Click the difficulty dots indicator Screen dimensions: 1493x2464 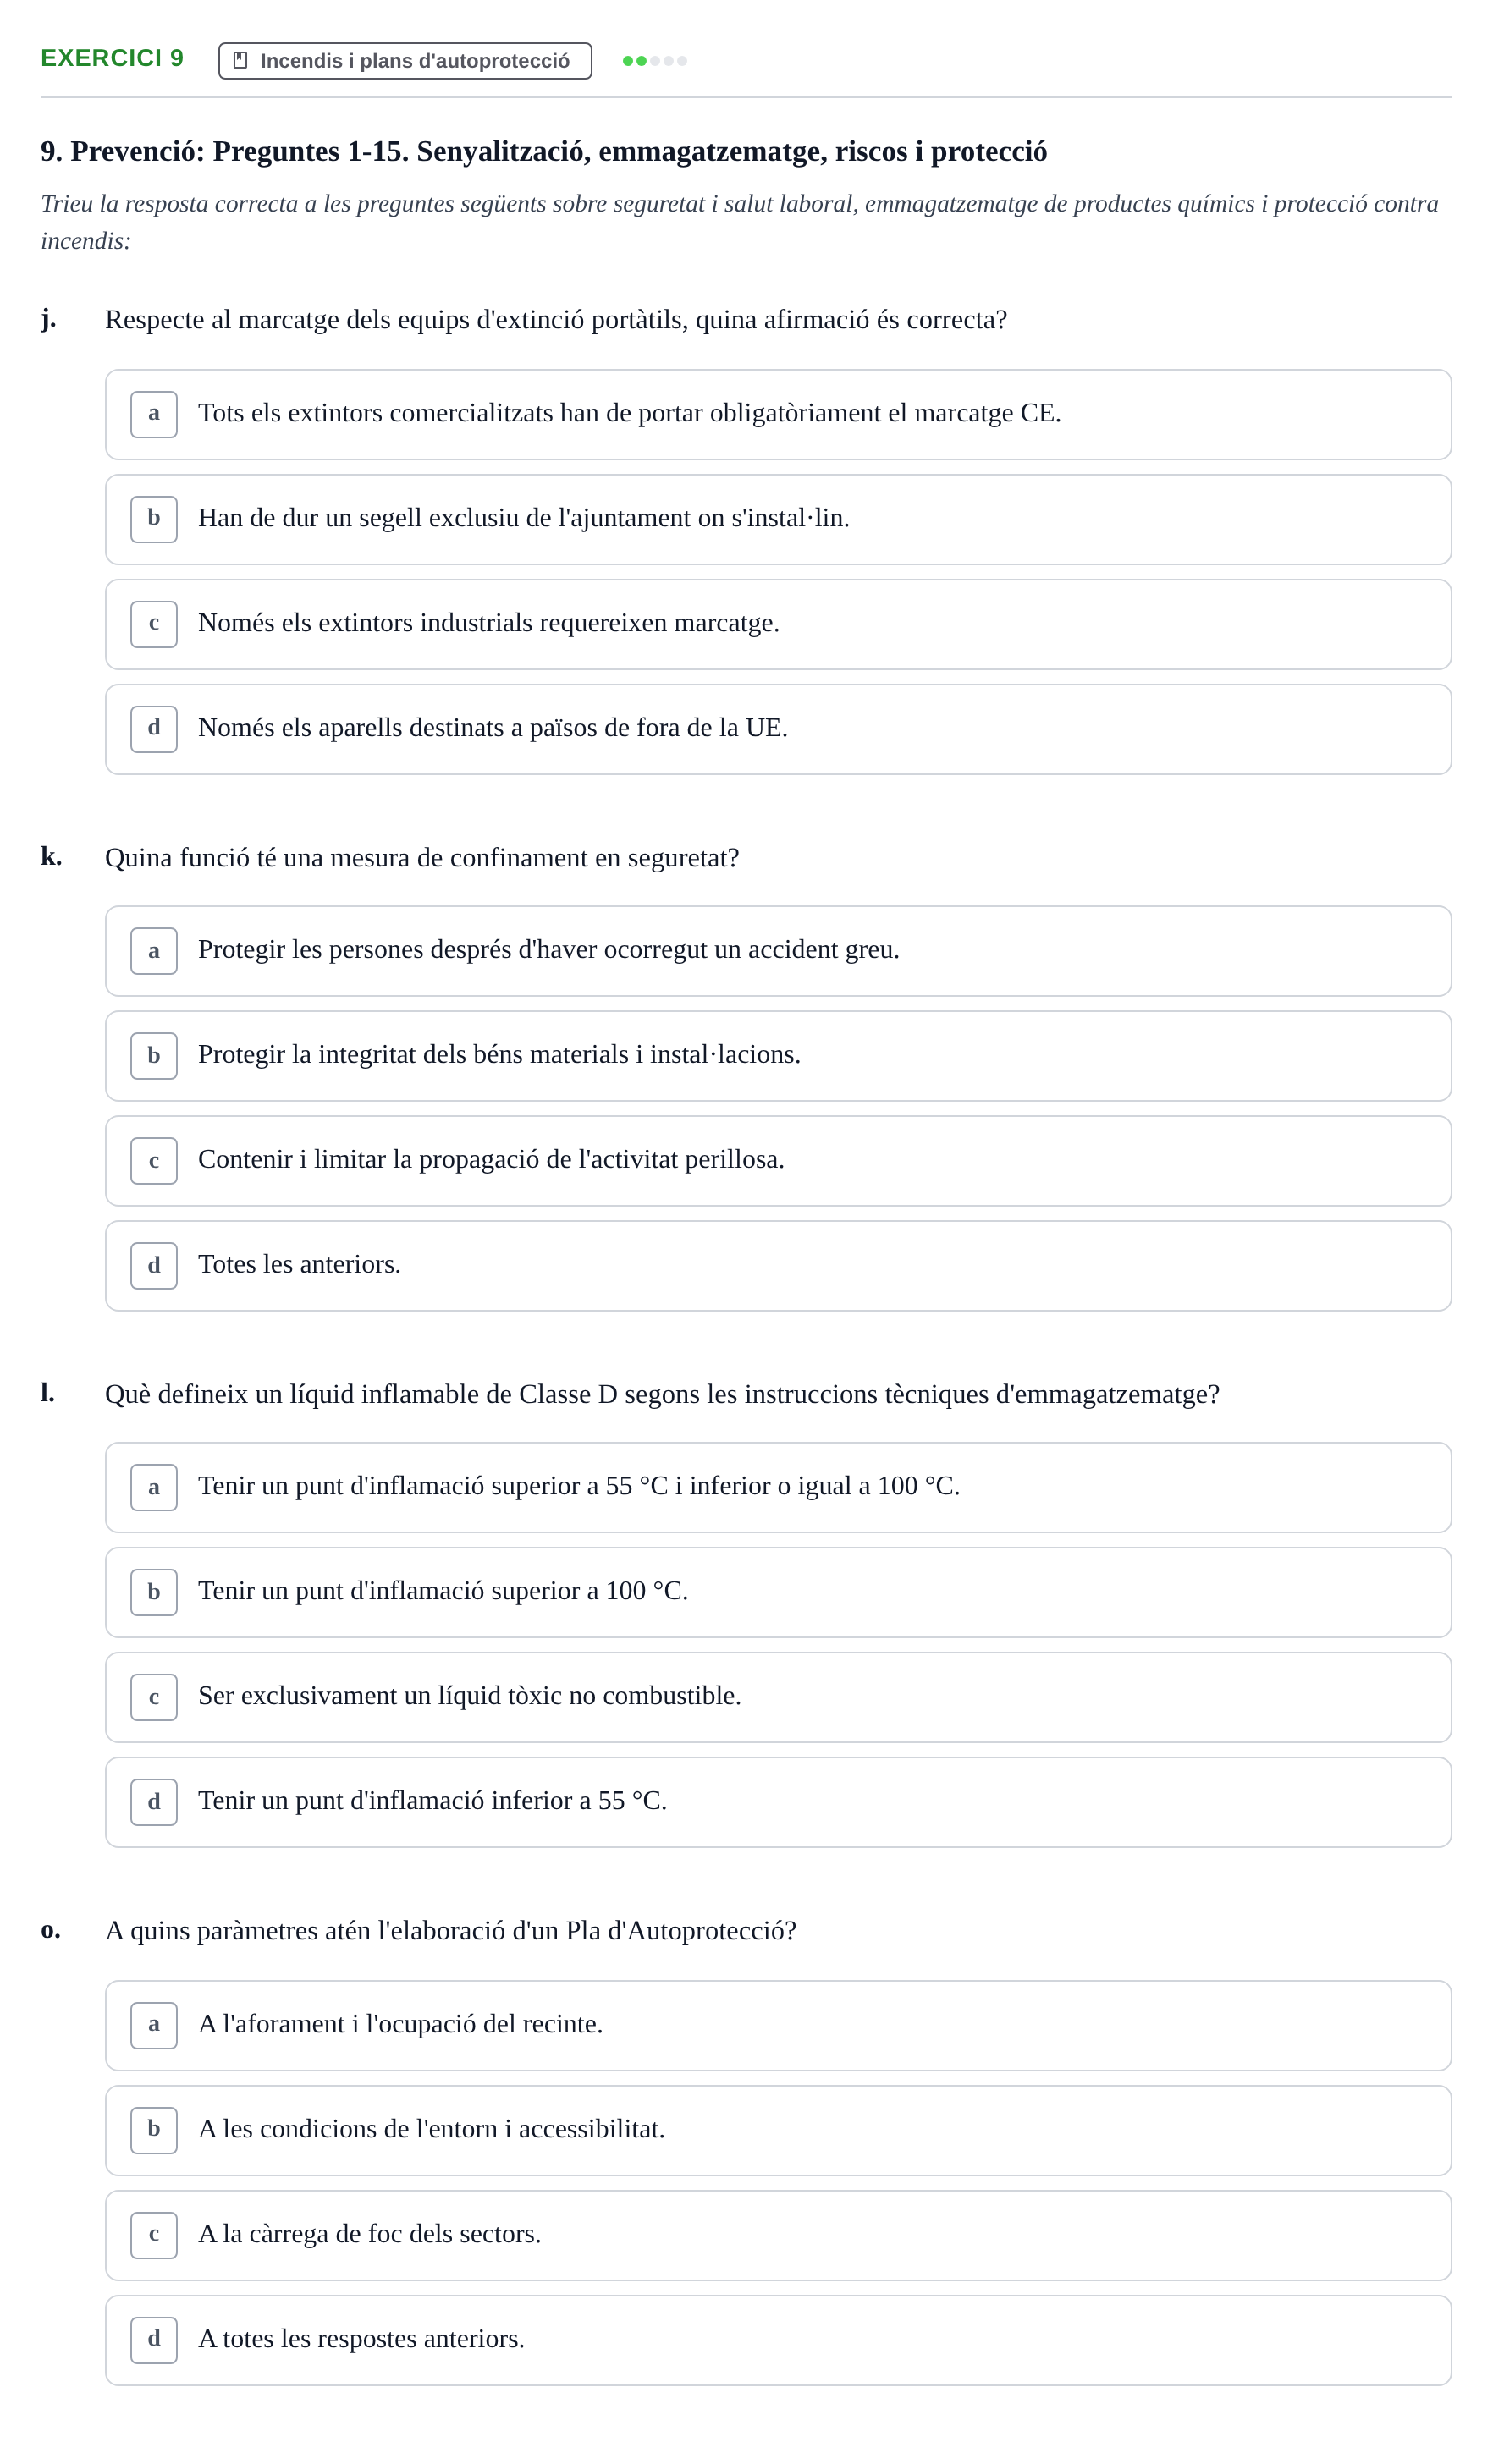click(654, 61)
